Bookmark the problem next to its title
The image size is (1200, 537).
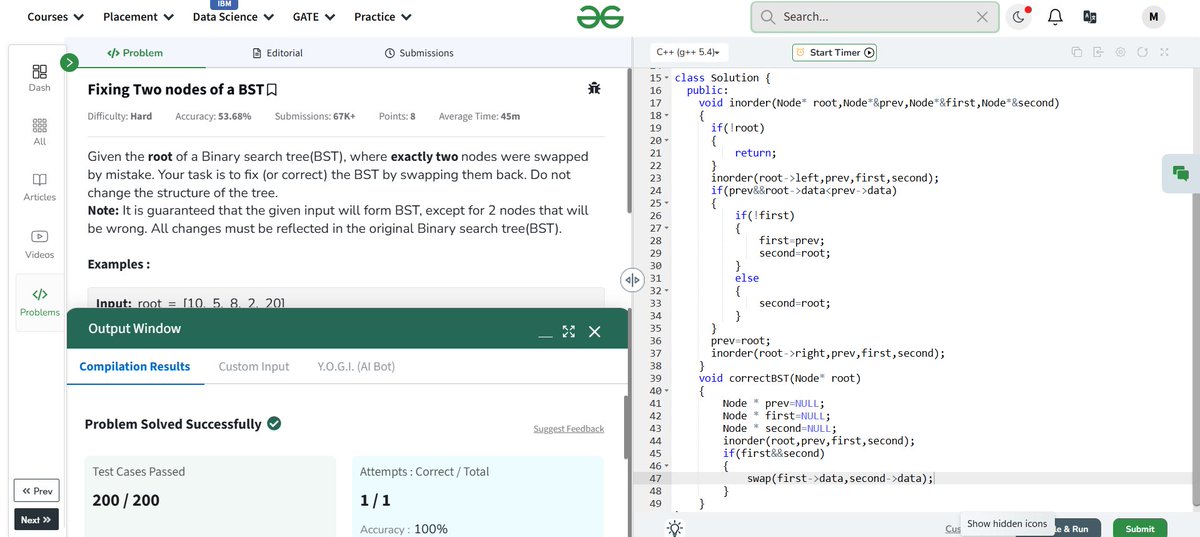click(x=272, y=90)
